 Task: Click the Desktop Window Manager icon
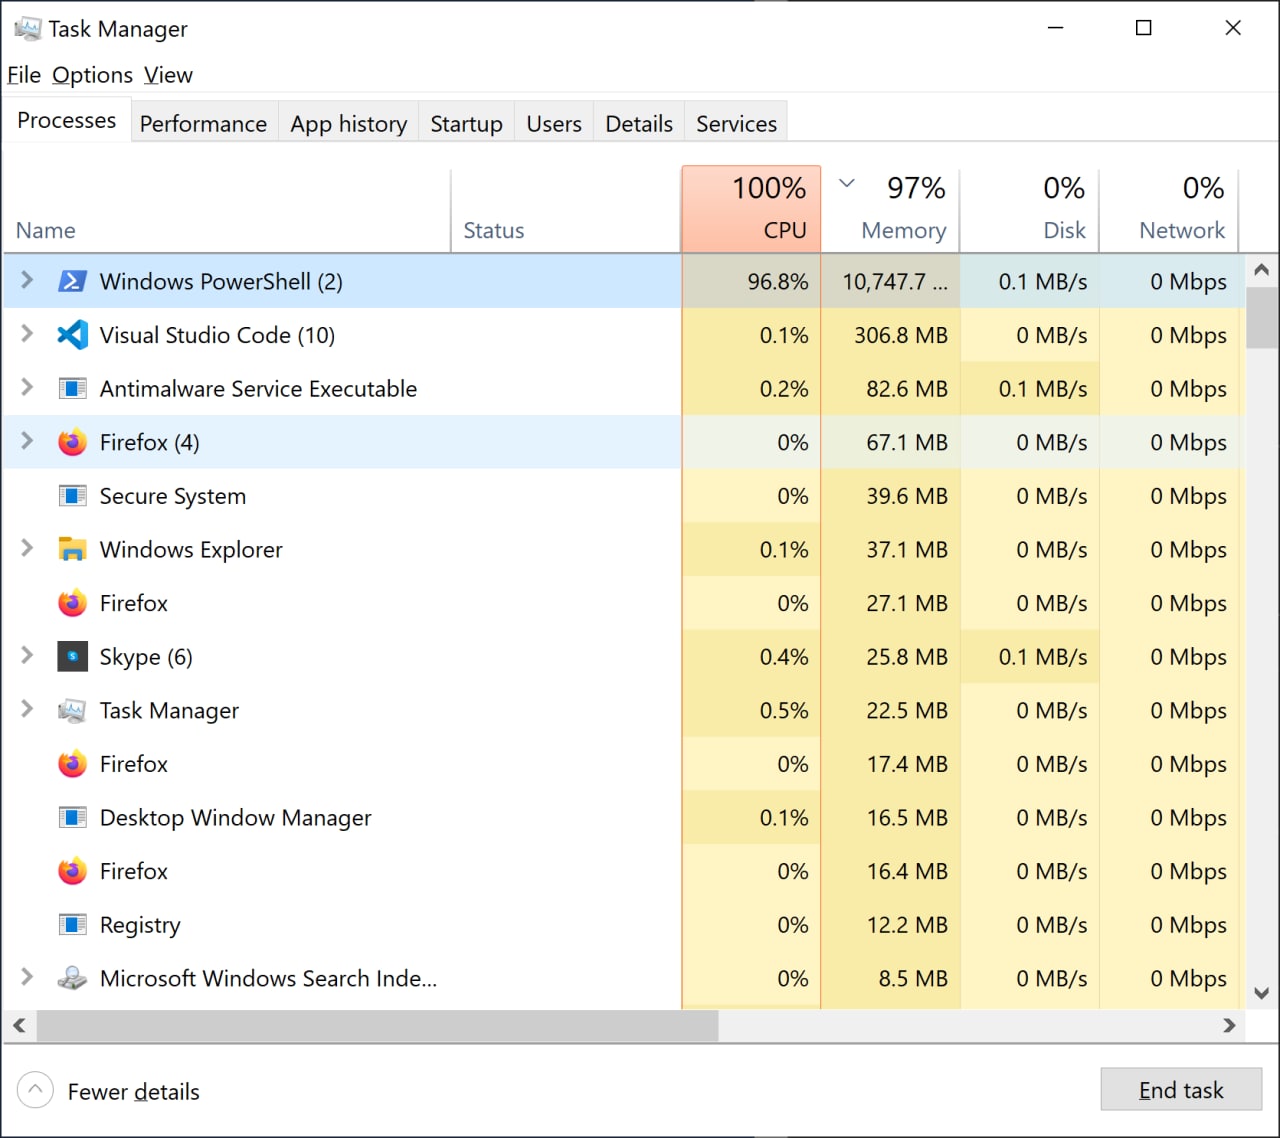click(72, 818)
